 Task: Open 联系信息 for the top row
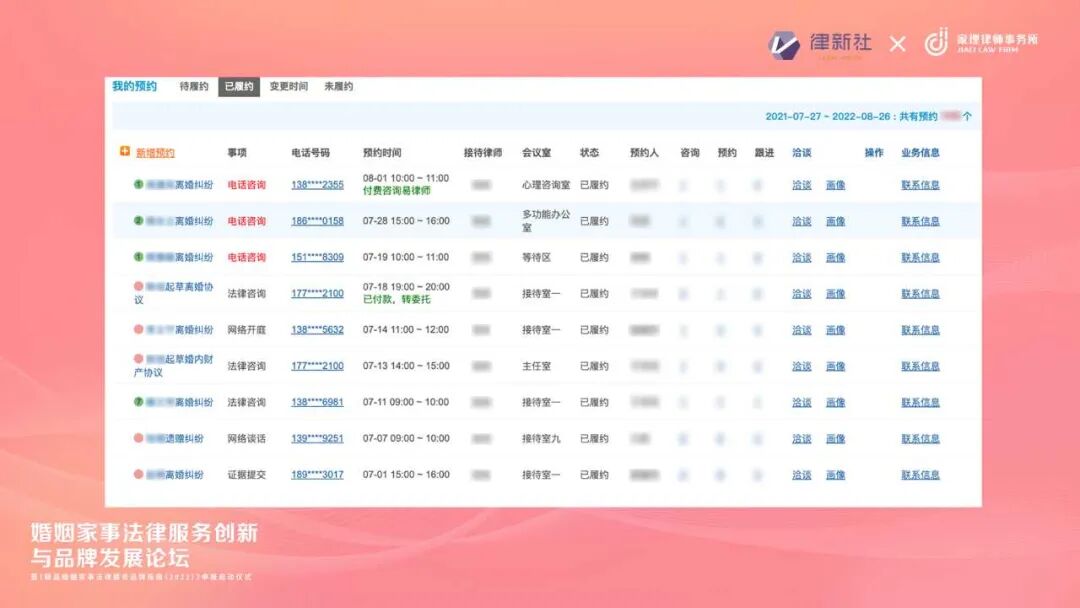coord(919,184)
